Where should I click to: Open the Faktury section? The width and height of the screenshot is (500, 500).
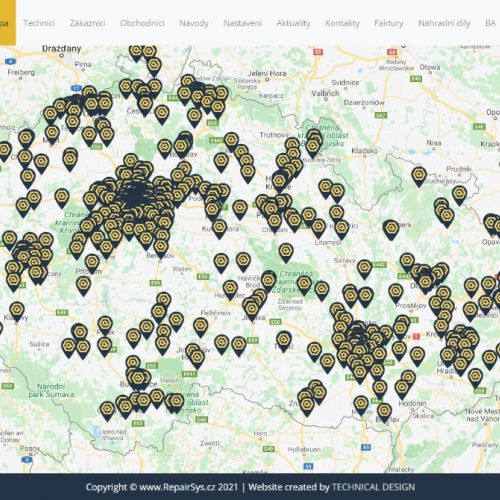coord(389,23)
